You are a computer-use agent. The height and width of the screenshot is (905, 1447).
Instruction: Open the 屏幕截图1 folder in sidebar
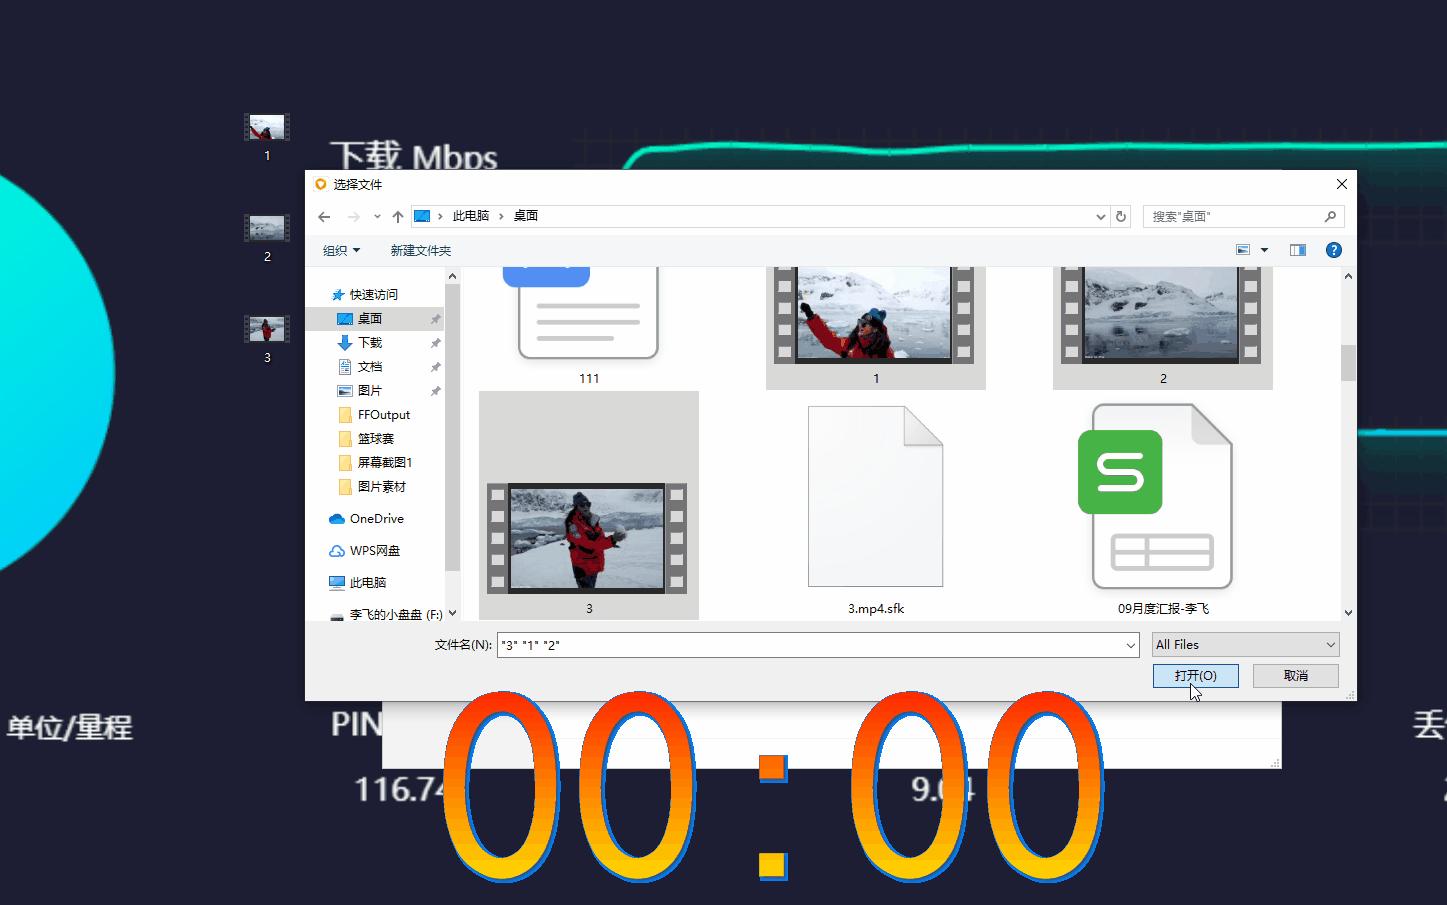pos(385,463)
